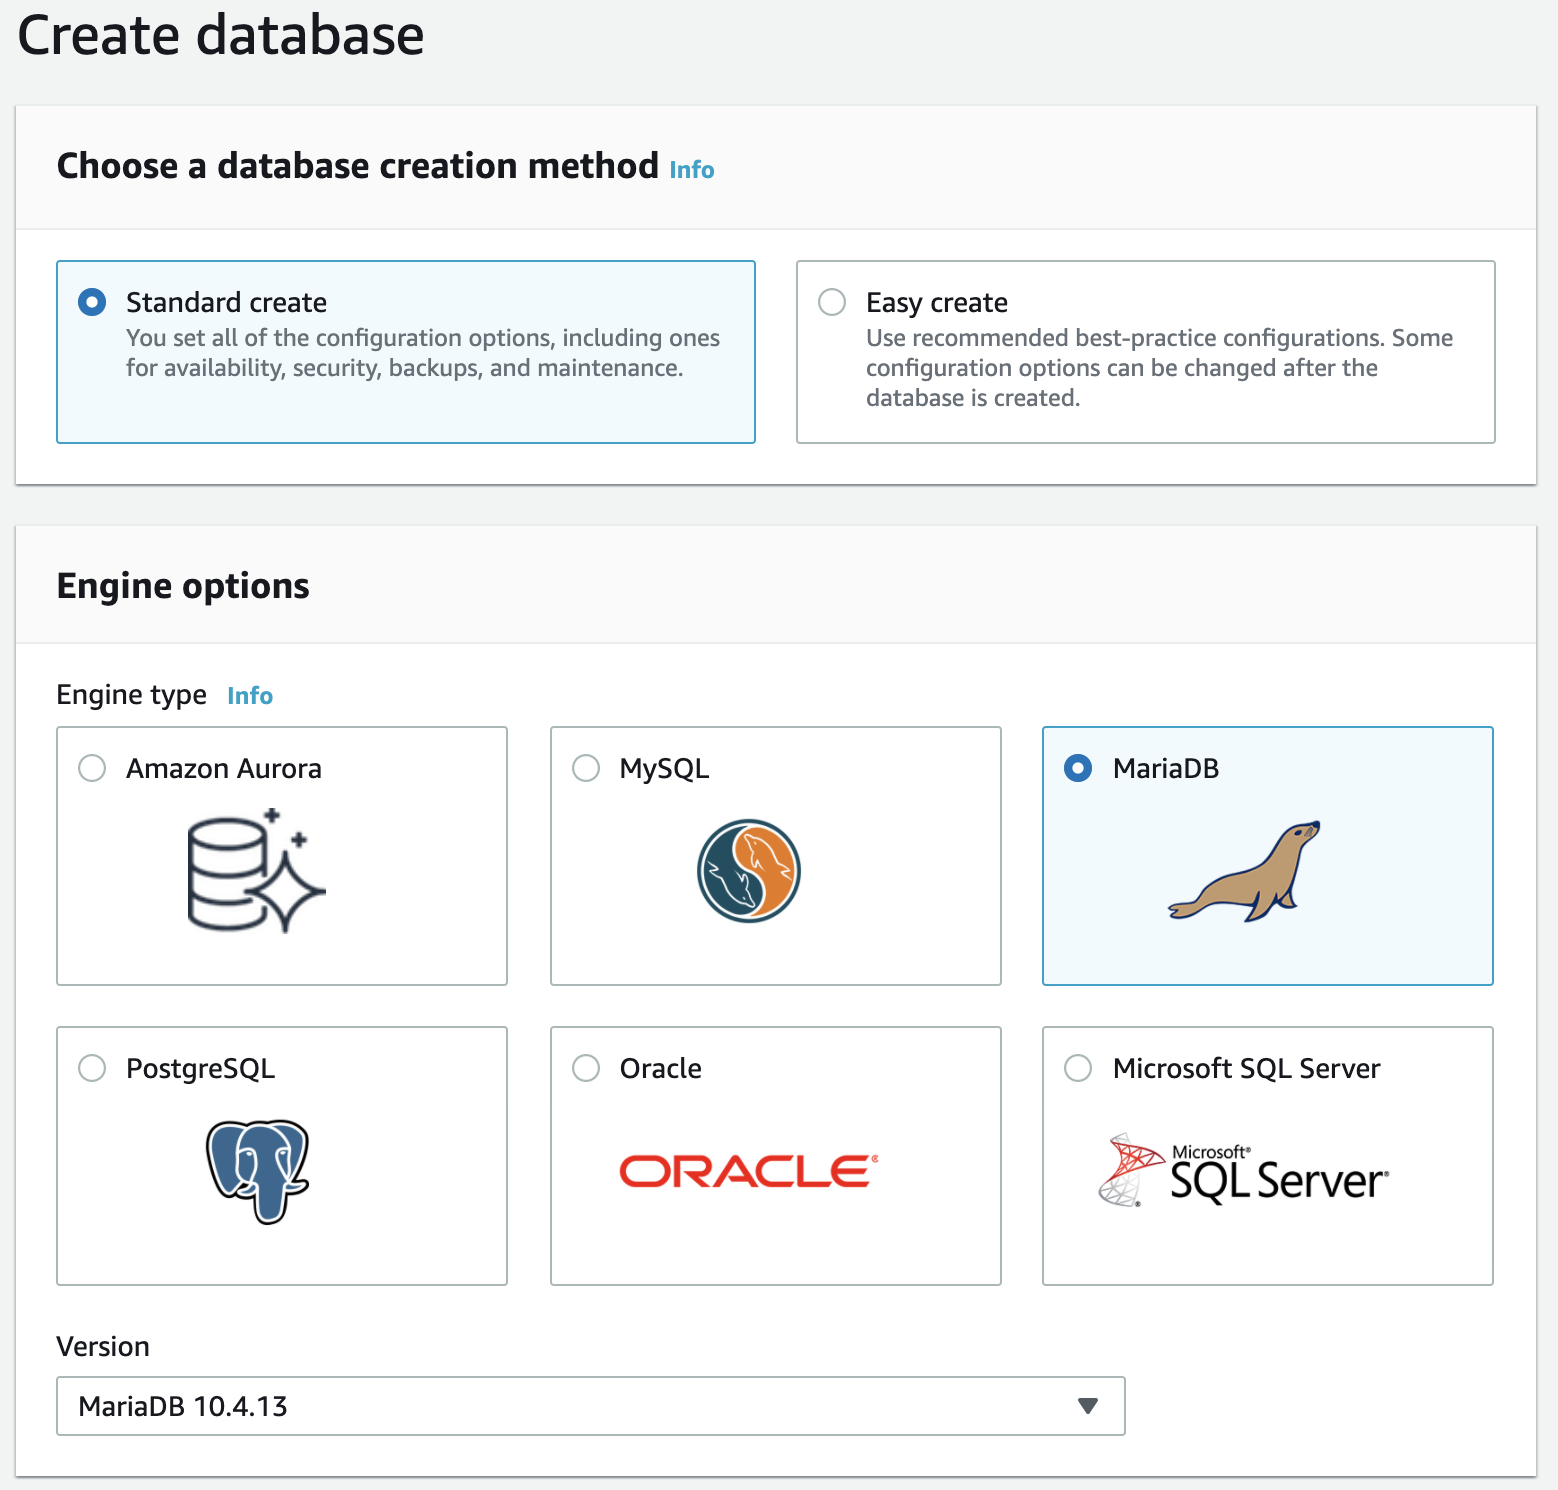Viewport: 1558px width, 1490px height.
Task: Click the PostgreSQL elephant logo
Action: pyautogui.click(x=256, y=1170)
